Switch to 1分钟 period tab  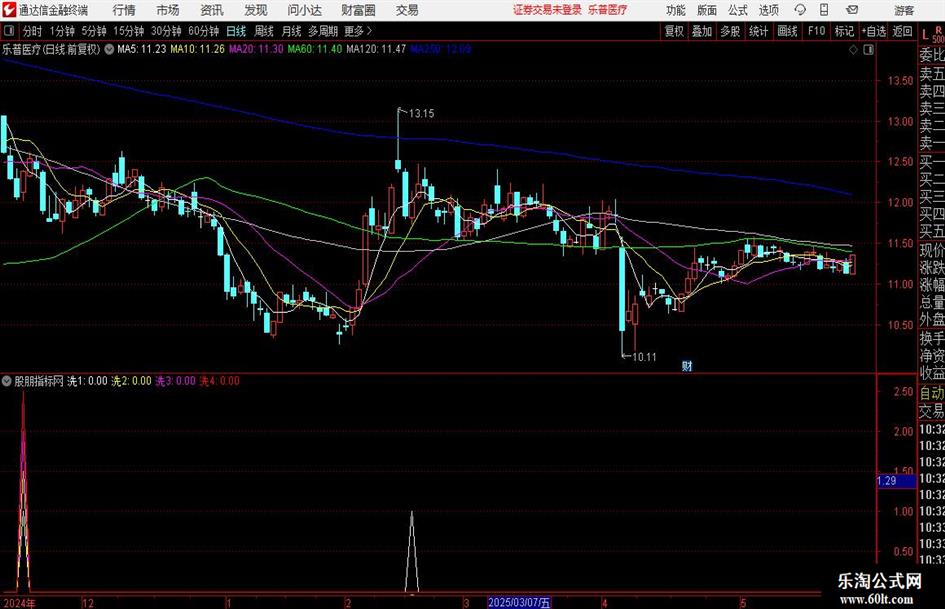[62, 31]
